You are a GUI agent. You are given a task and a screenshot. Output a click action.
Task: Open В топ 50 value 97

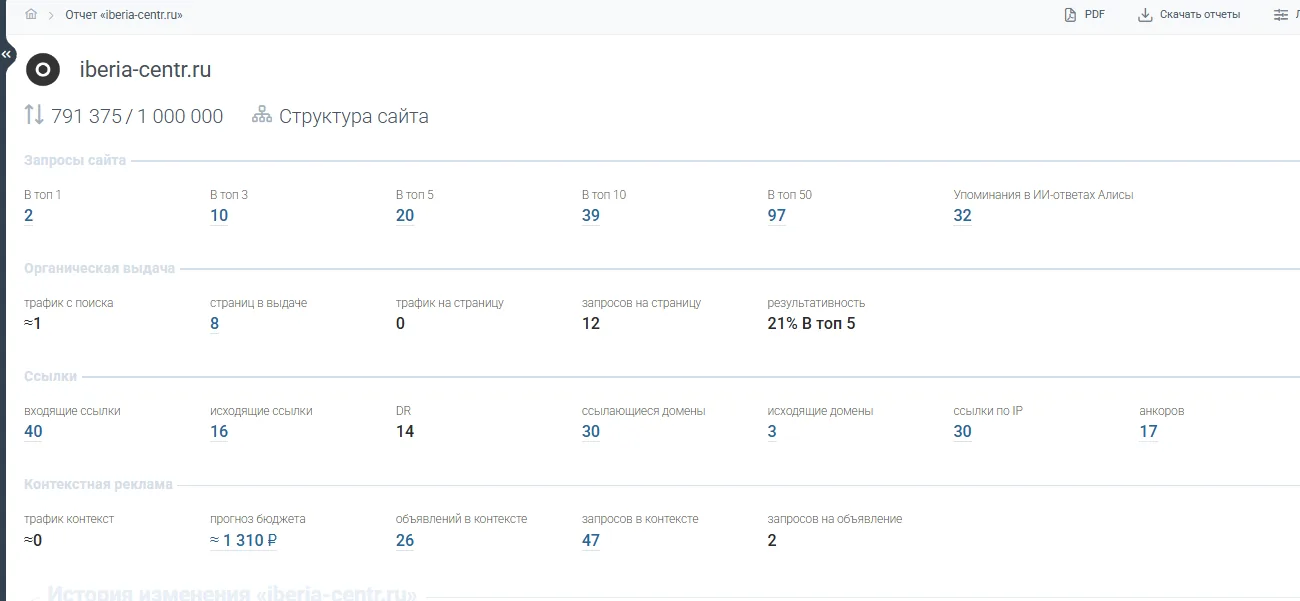[777, 215]
